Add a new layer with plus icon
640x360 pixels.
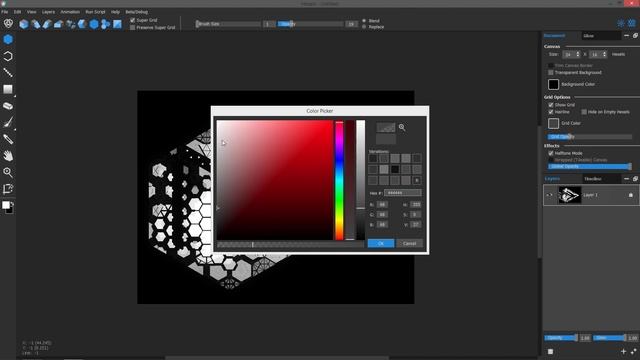pyautogui.click(x=623, y=351)
